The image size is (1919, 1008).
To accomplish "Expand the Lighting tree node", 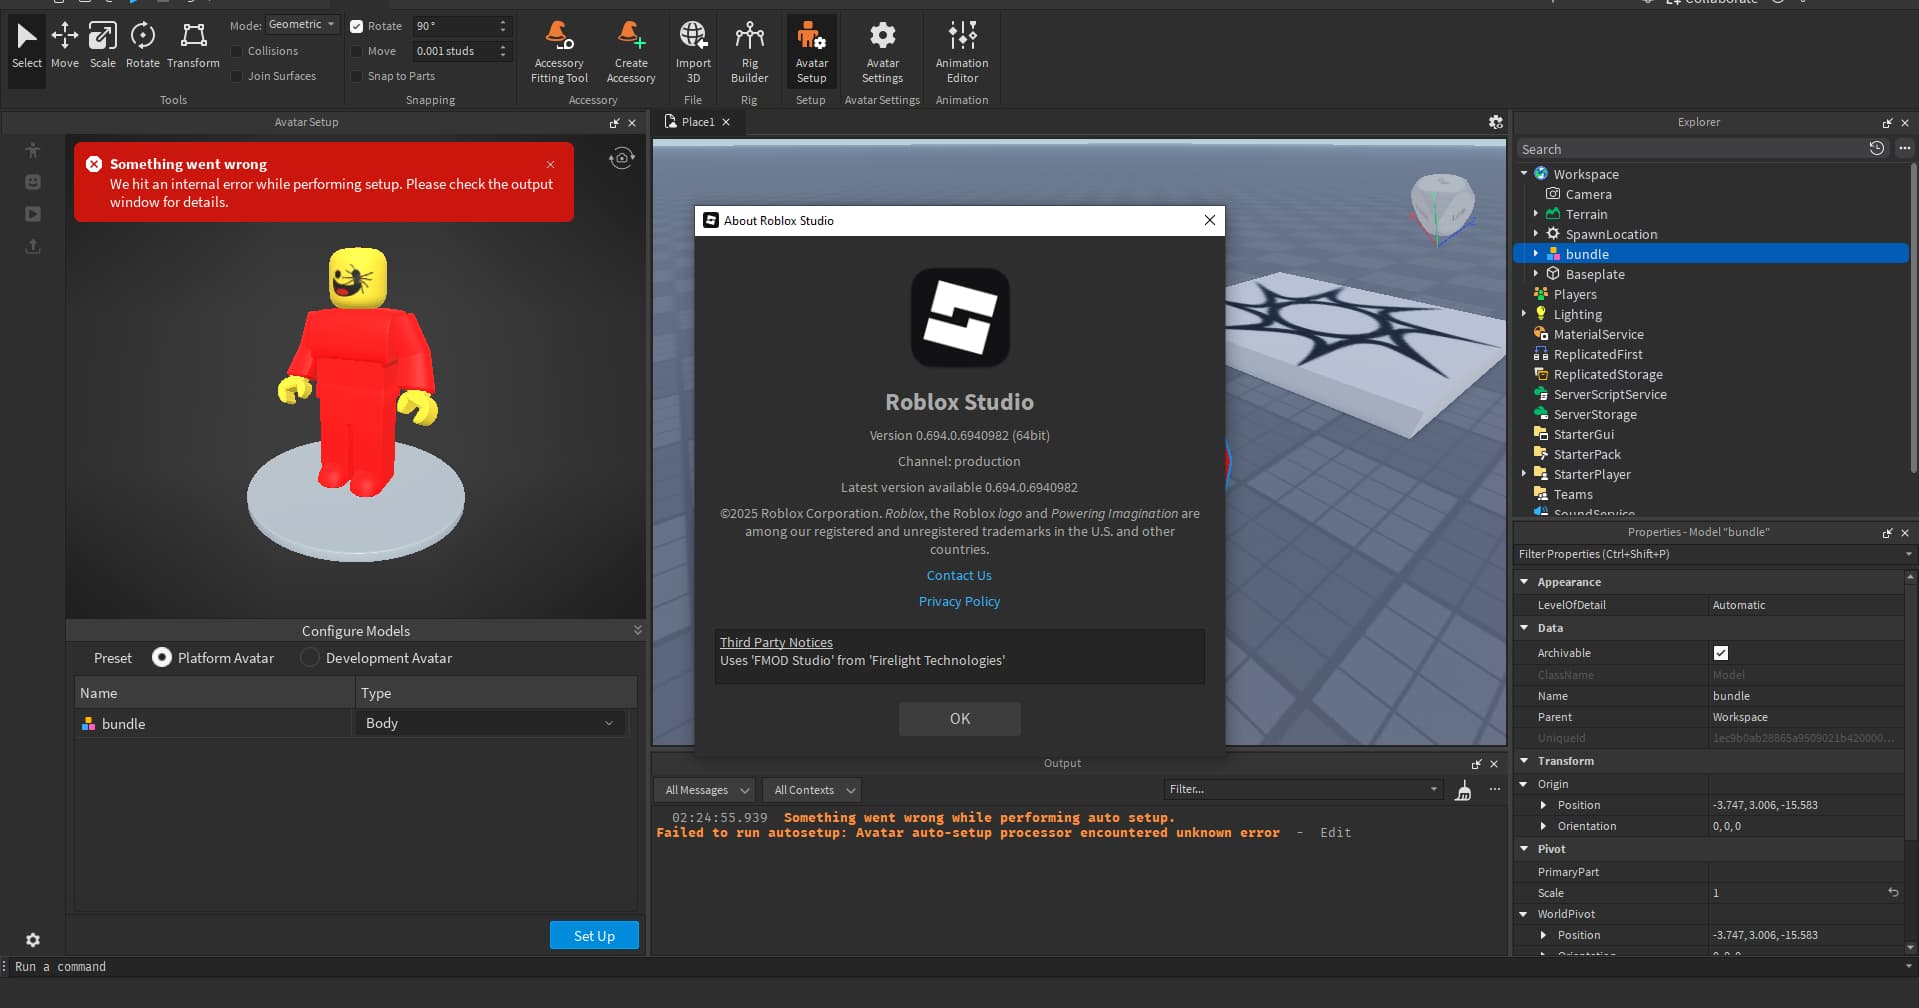I will click(1524, 314).
